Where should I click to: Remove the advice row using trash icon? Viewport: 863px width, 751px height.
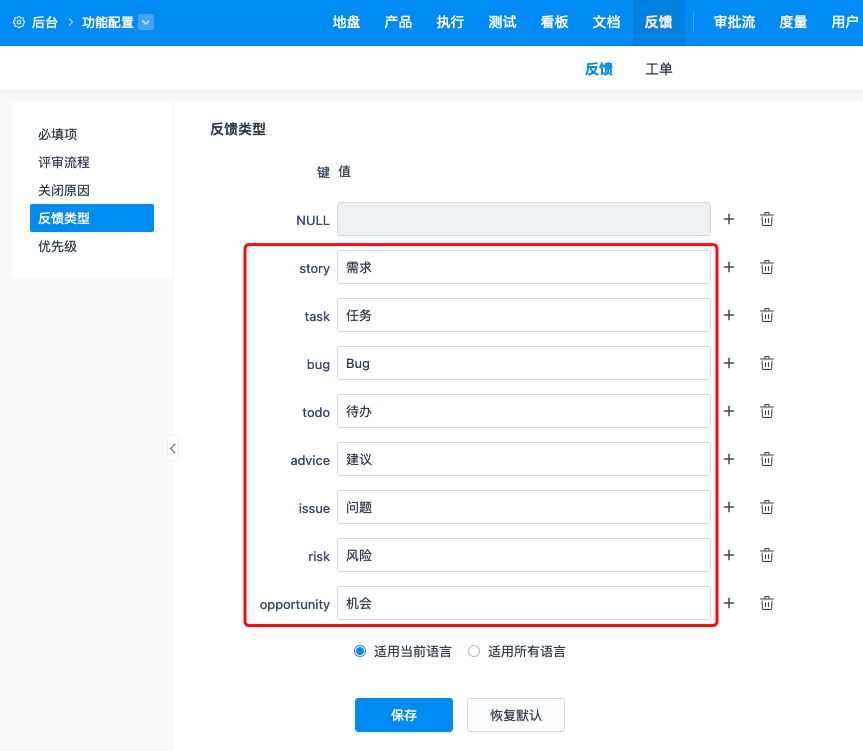(767, 459)
